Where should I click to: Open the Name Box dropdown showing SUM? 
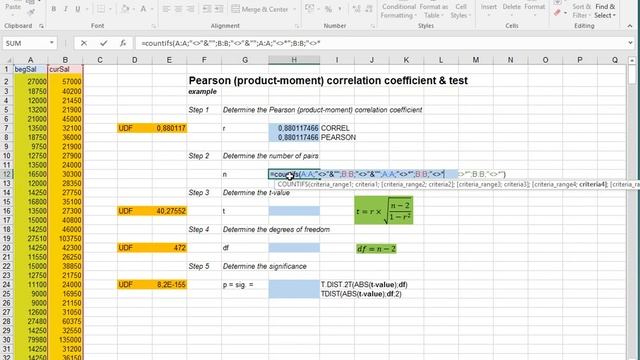click(52, 43)
